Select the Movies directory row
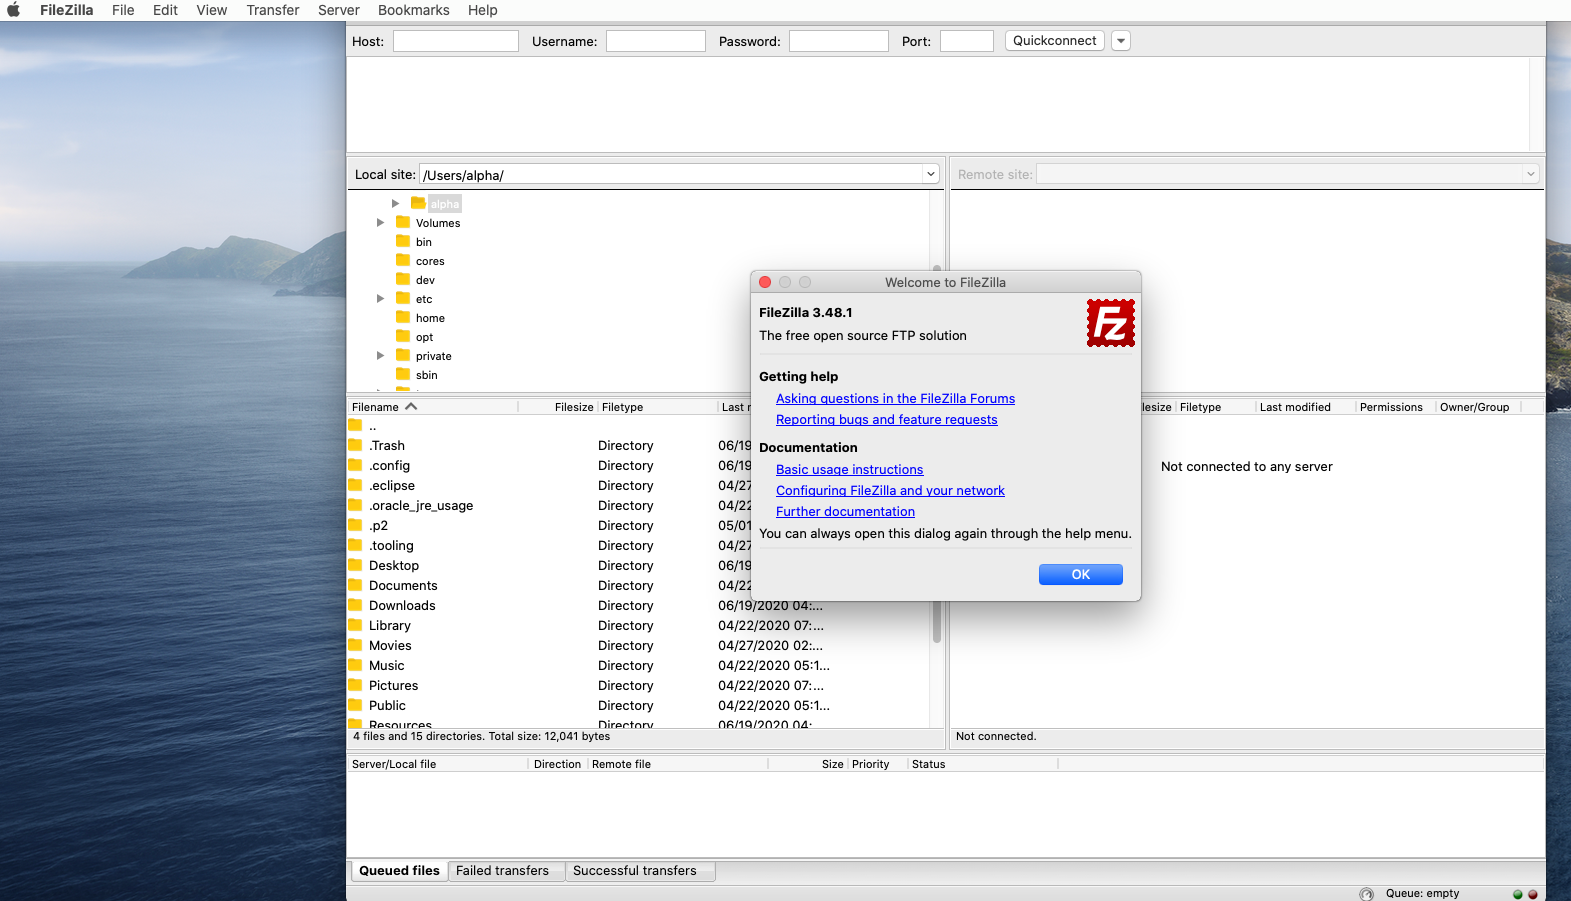 [x=639, y=645]
